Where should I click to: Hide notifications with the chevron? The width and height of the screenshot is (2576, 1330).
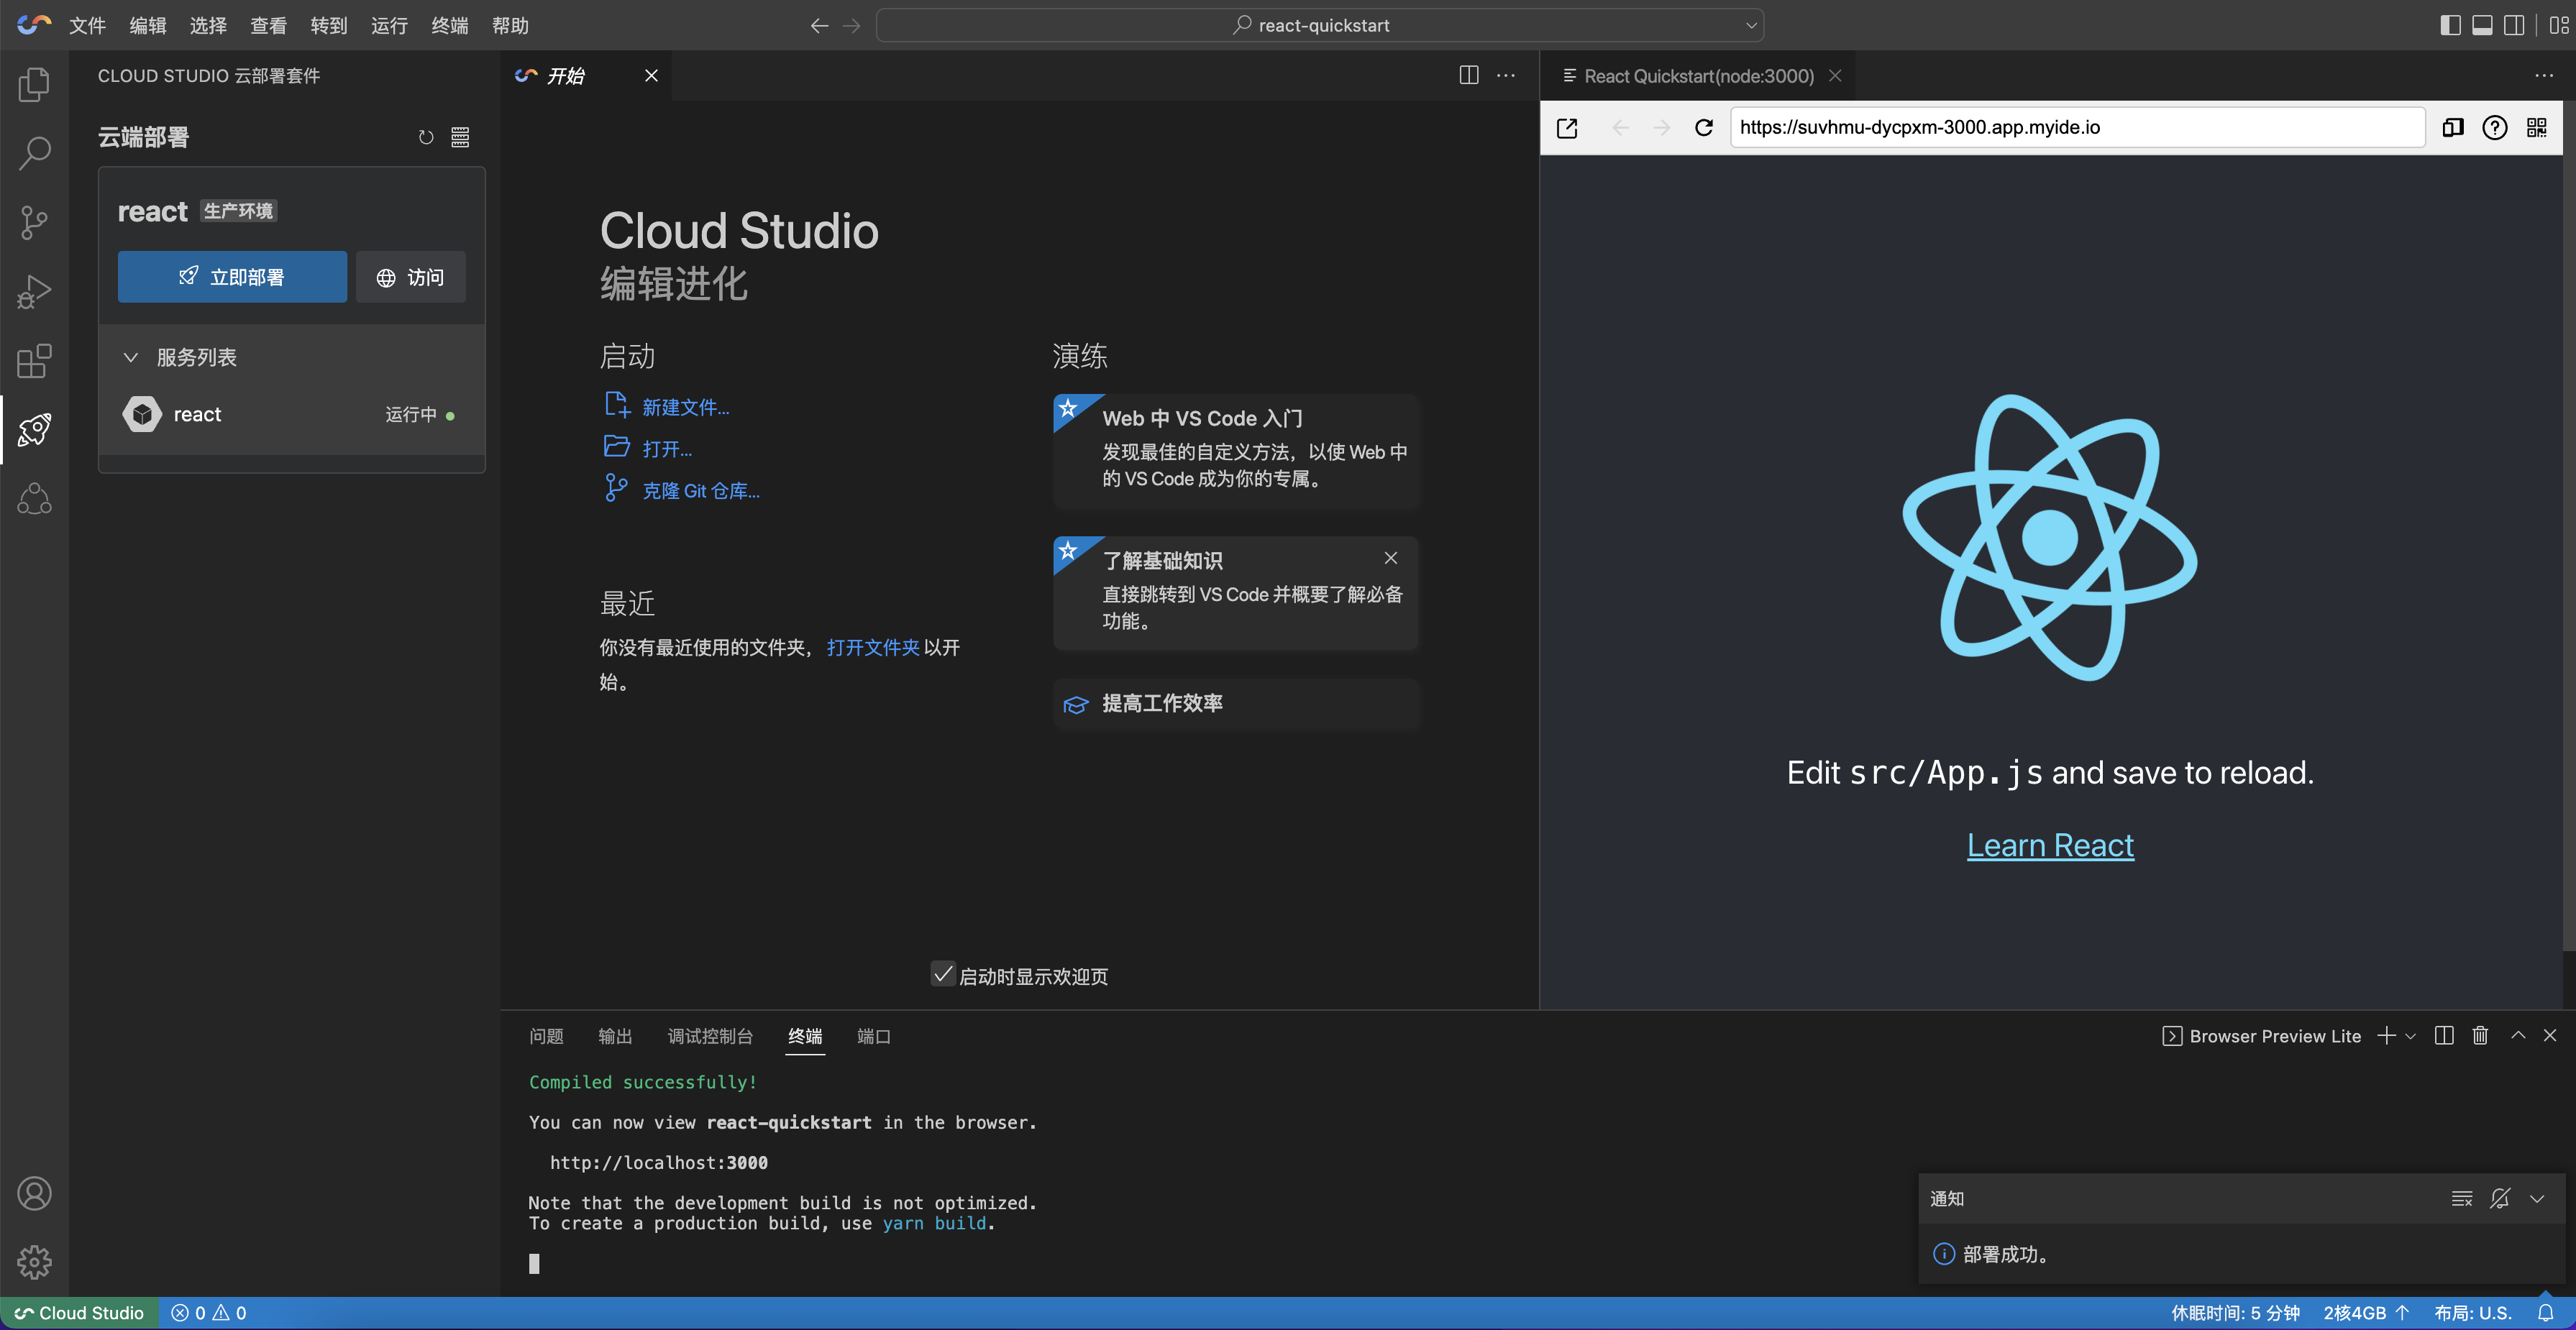point(2537,1198)
